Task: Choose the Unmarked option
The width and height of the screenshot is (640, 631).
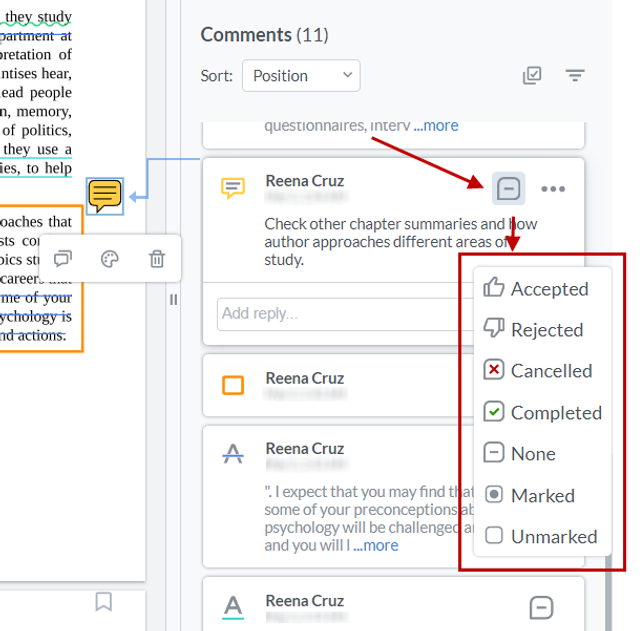Action: click(542, 536)
